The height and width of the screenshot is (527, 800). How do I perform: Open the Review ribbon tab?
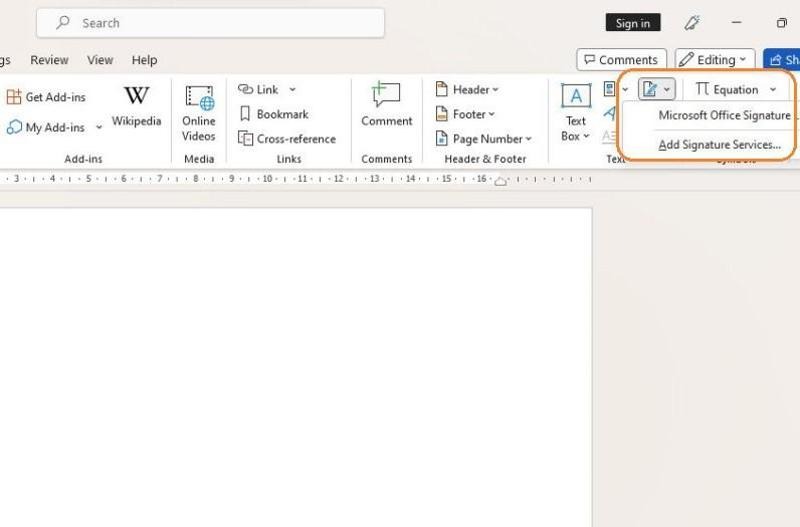click(49, 60)
